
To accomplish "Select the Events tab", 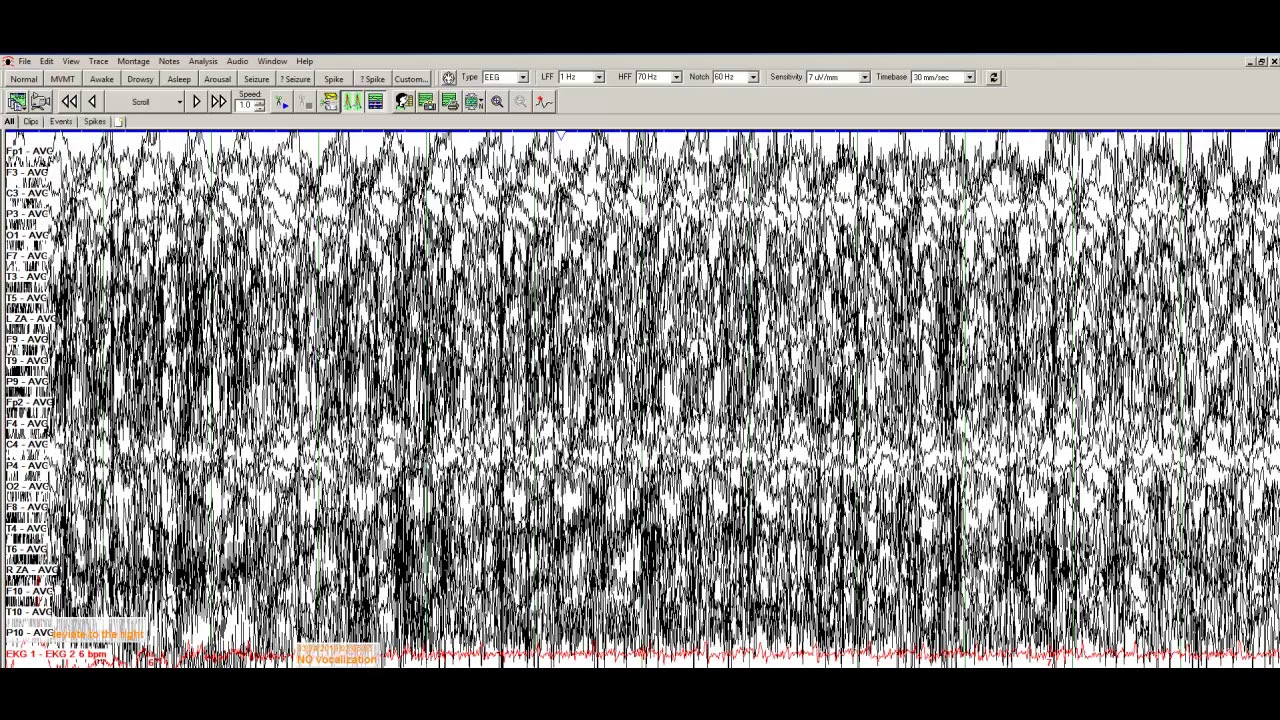I will point(61,121).
